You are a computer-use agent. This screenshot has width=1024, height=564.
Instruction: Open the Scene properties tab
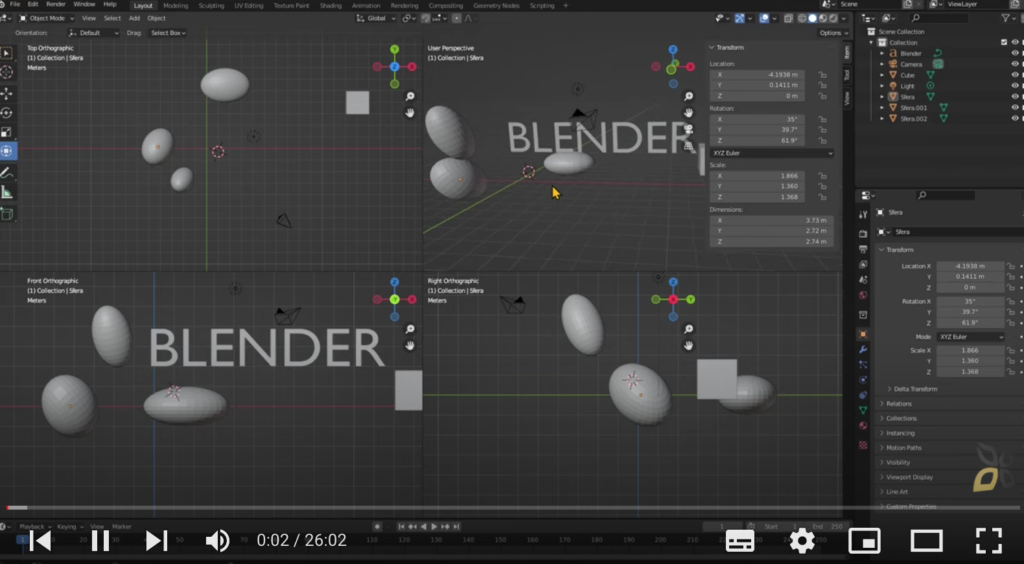tap(863, 279)
